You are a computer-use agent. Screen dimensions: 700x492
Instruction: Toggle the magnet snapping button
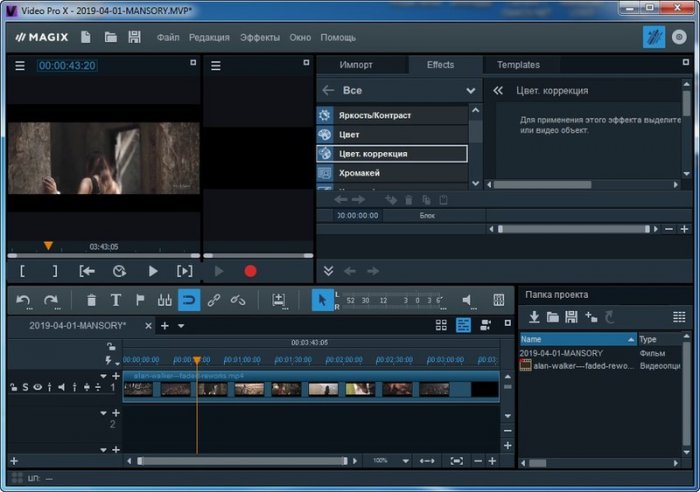pos(189,300)
